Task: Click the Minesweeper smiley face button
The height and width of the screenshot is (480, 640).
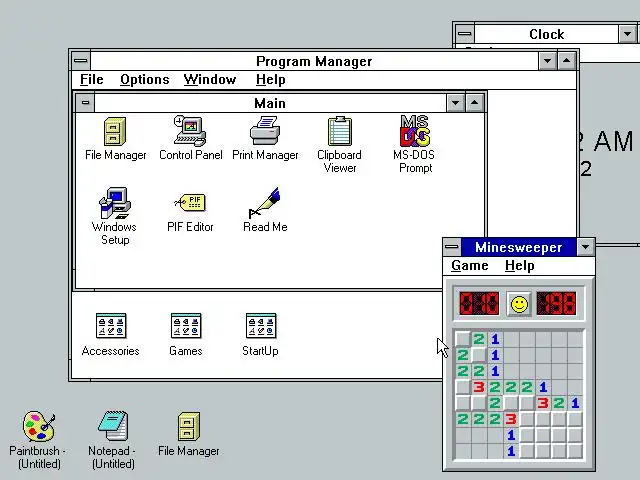Action: pos(519,304)
